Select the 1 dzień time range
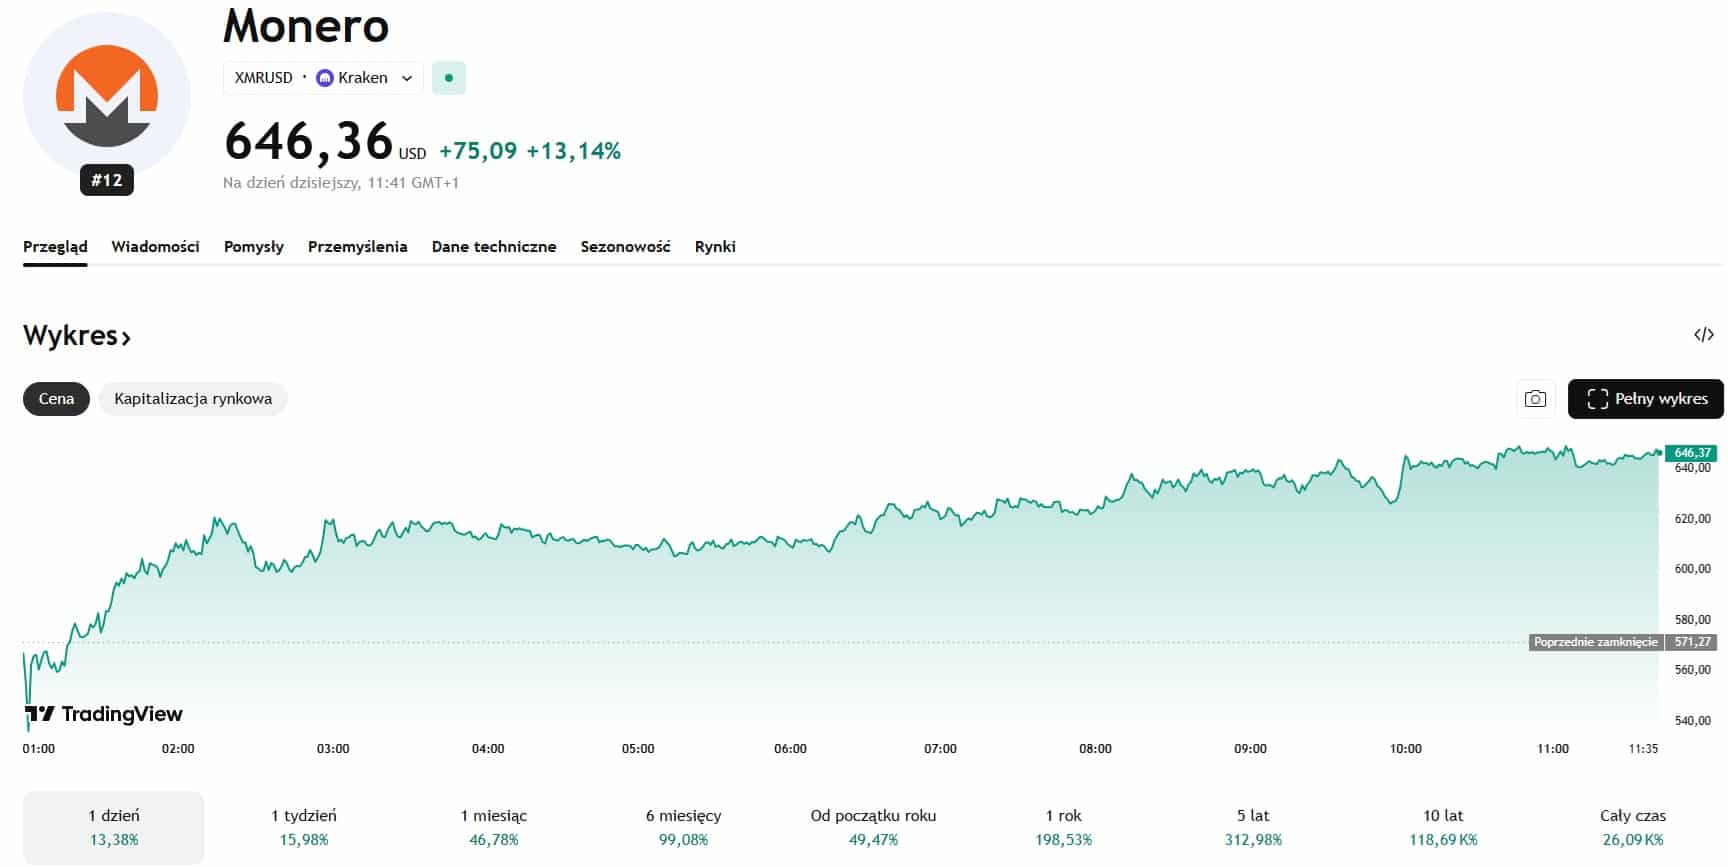Screen dimensions: 1728x867 pyautogui.click(x=113, y=827)
